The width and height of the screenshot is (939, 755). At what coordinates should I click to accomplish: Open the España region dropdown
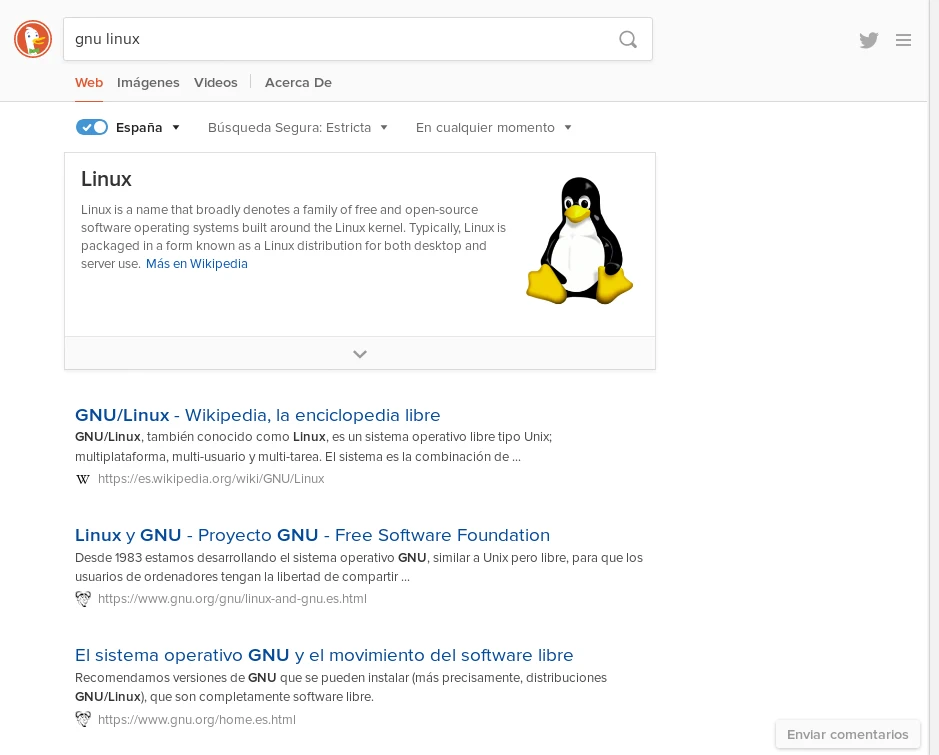(148, 127)
